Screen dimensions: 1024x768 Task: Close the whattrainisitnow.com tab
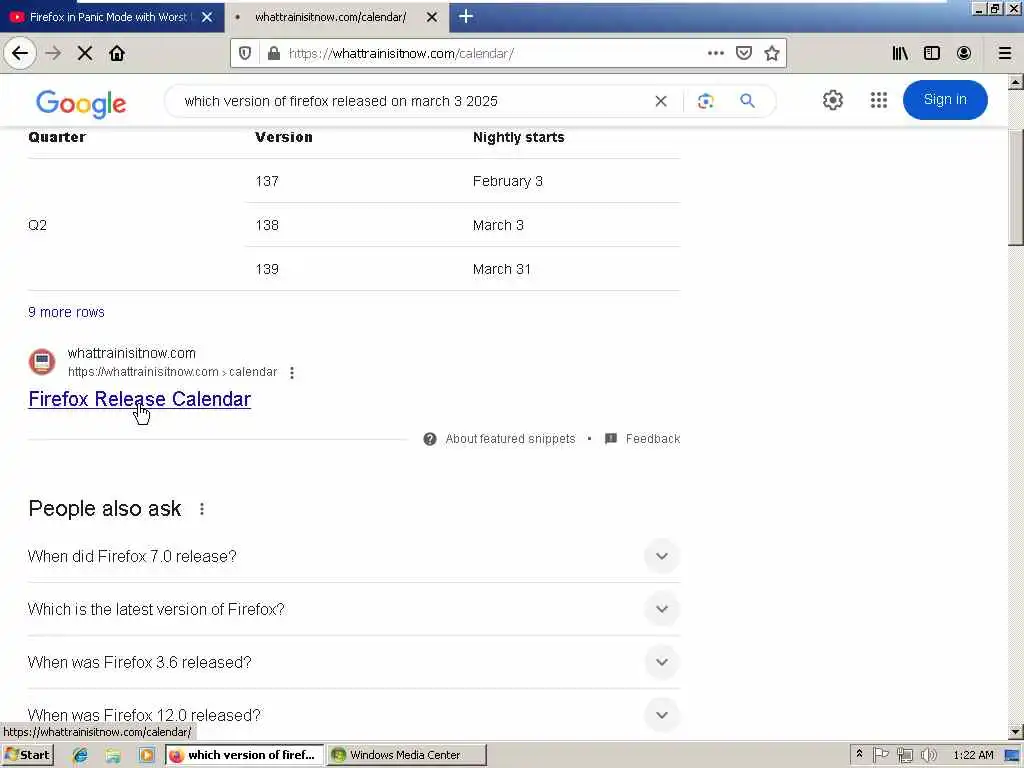tap(432, 17)
